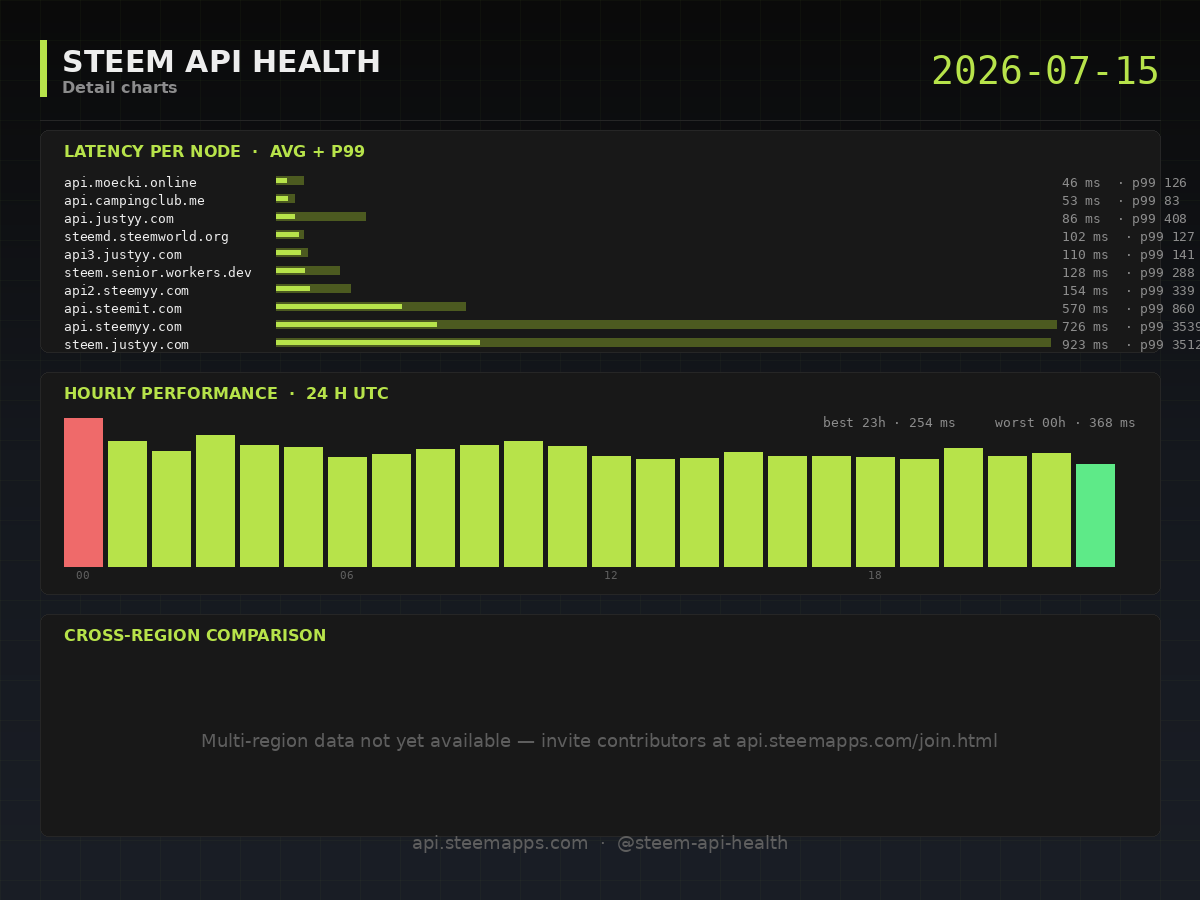Click the "110 ms · p99 141" value

(x=1128, y=255)
